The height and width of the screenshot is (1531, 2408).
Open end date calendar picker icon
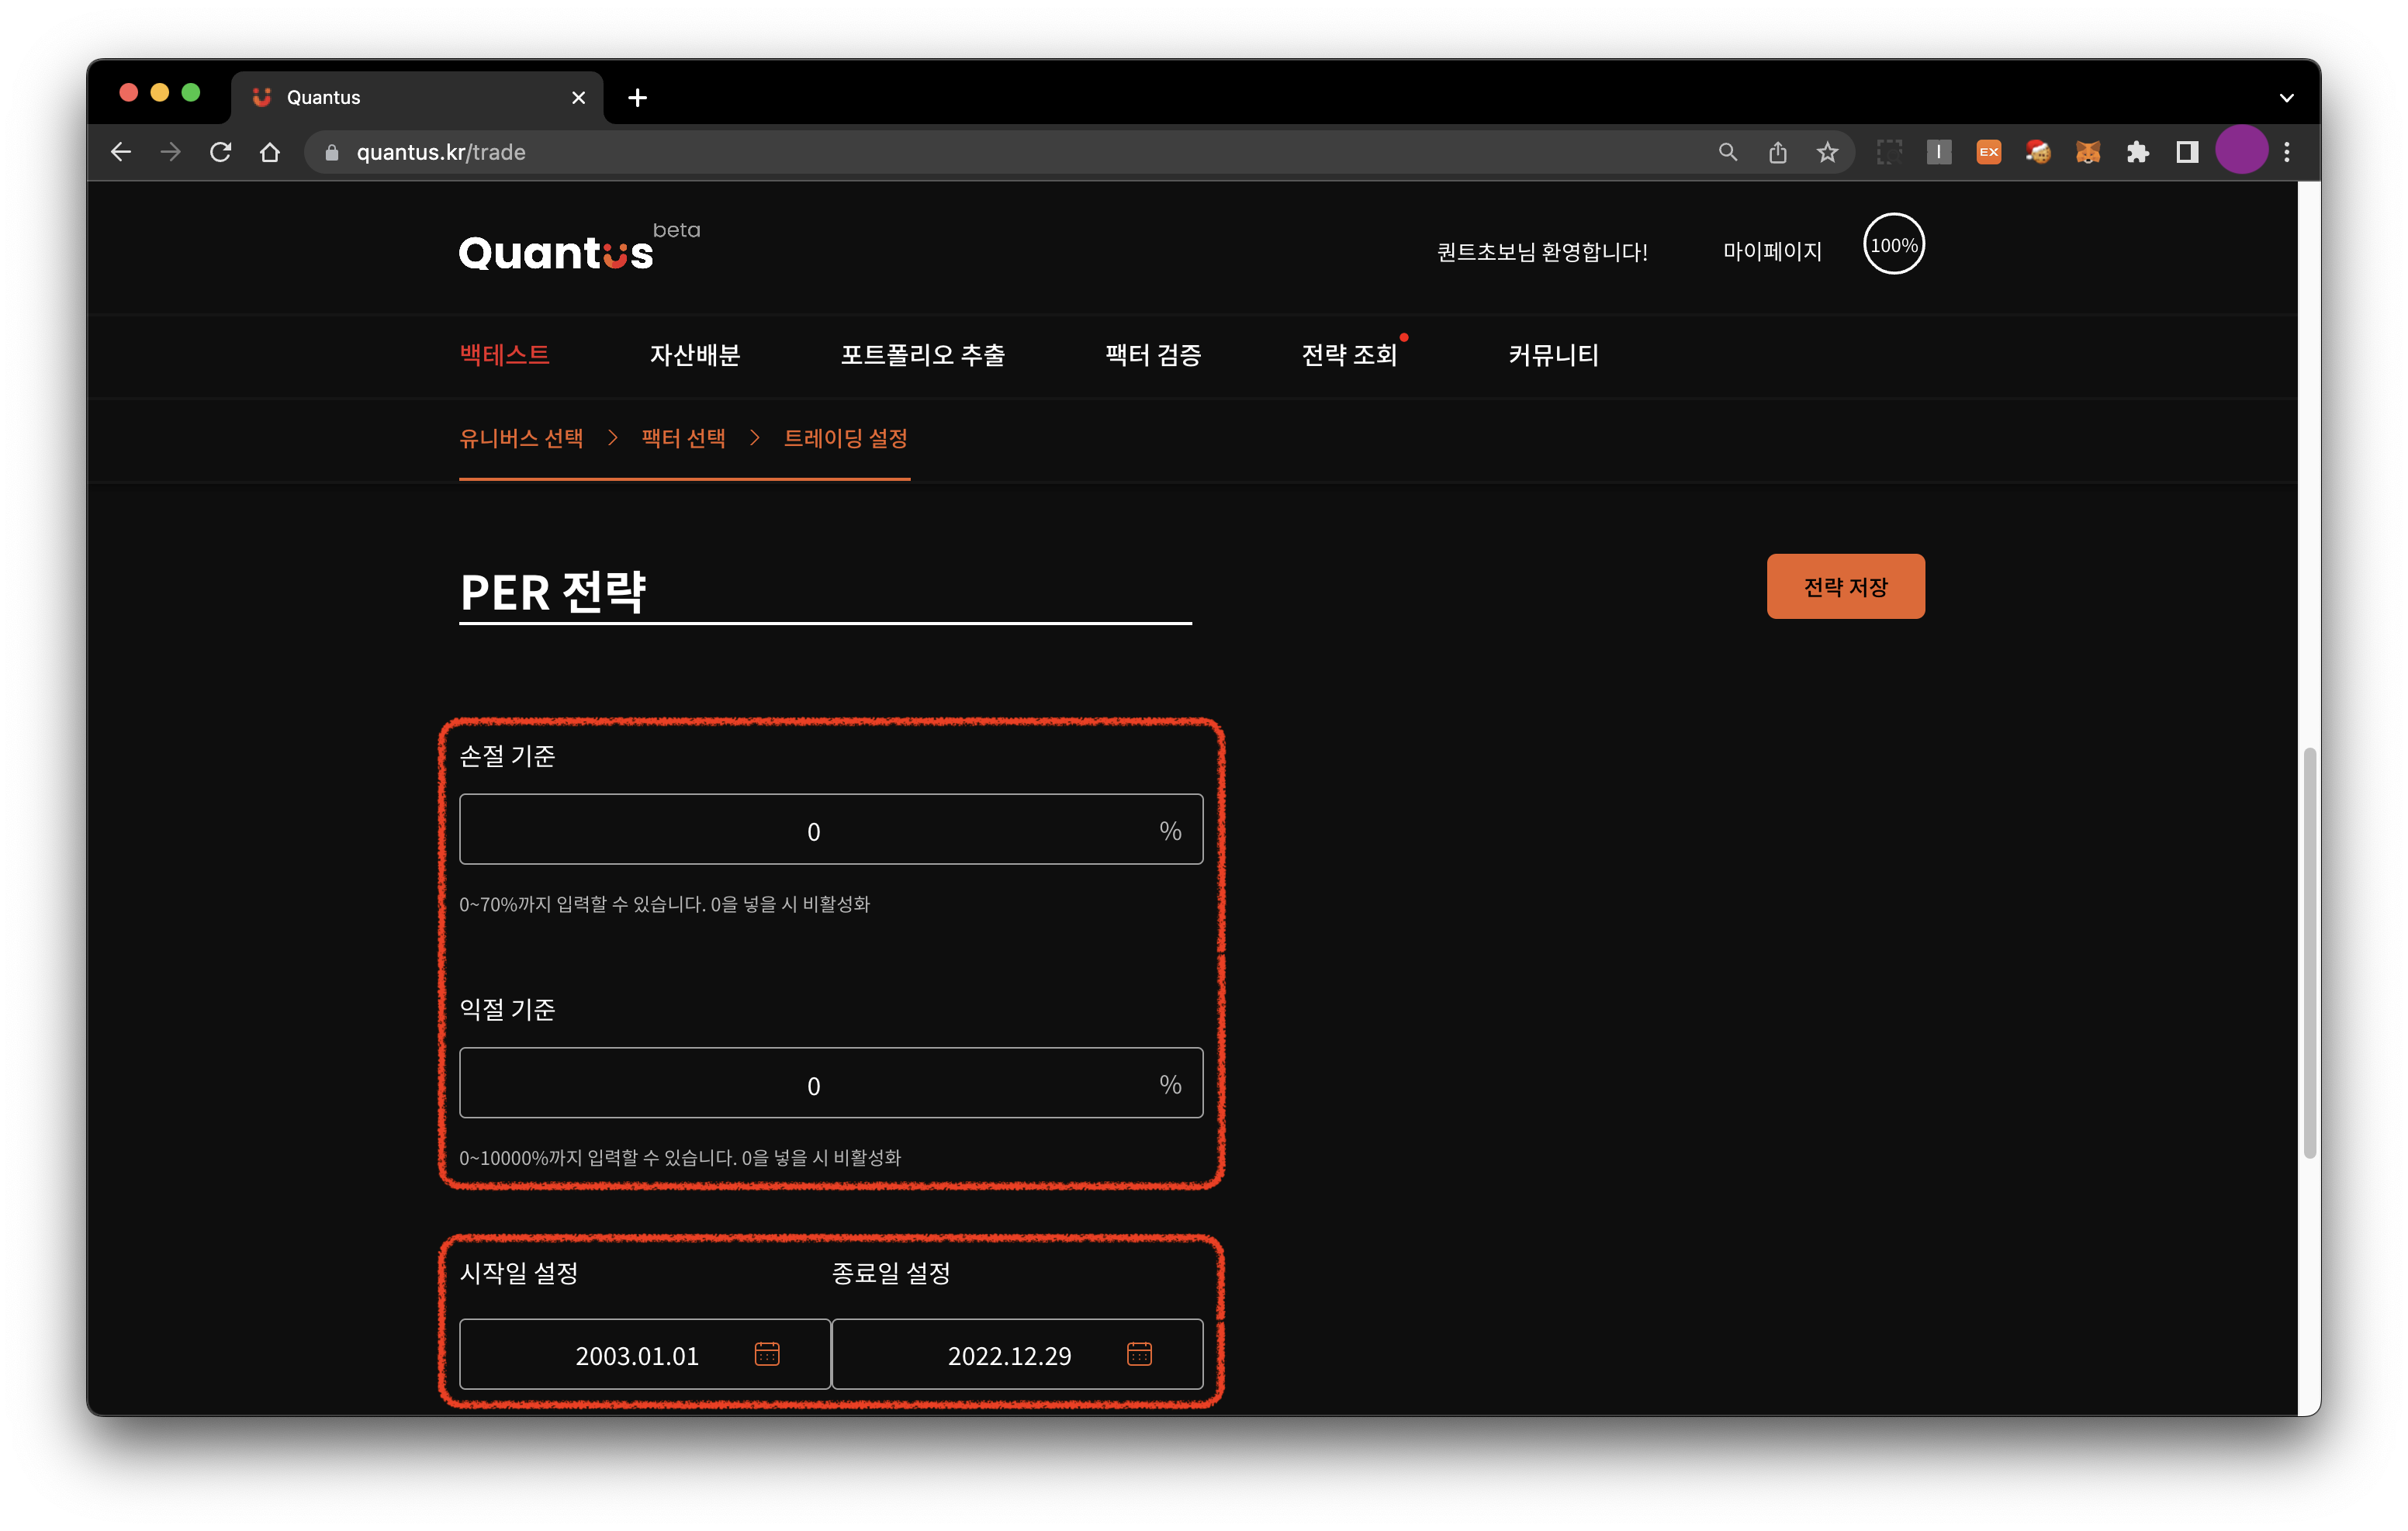[1139, 1354]
